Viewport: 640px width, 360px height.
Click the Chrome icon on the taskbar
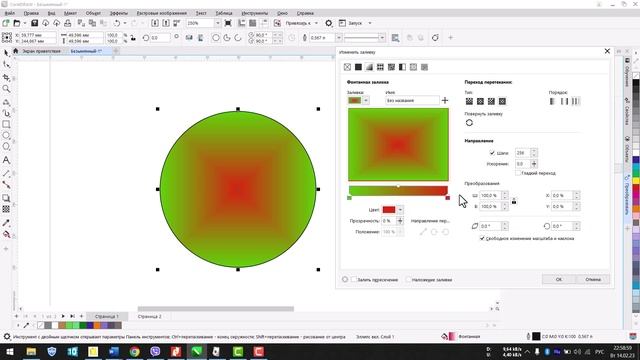point(135,351)
